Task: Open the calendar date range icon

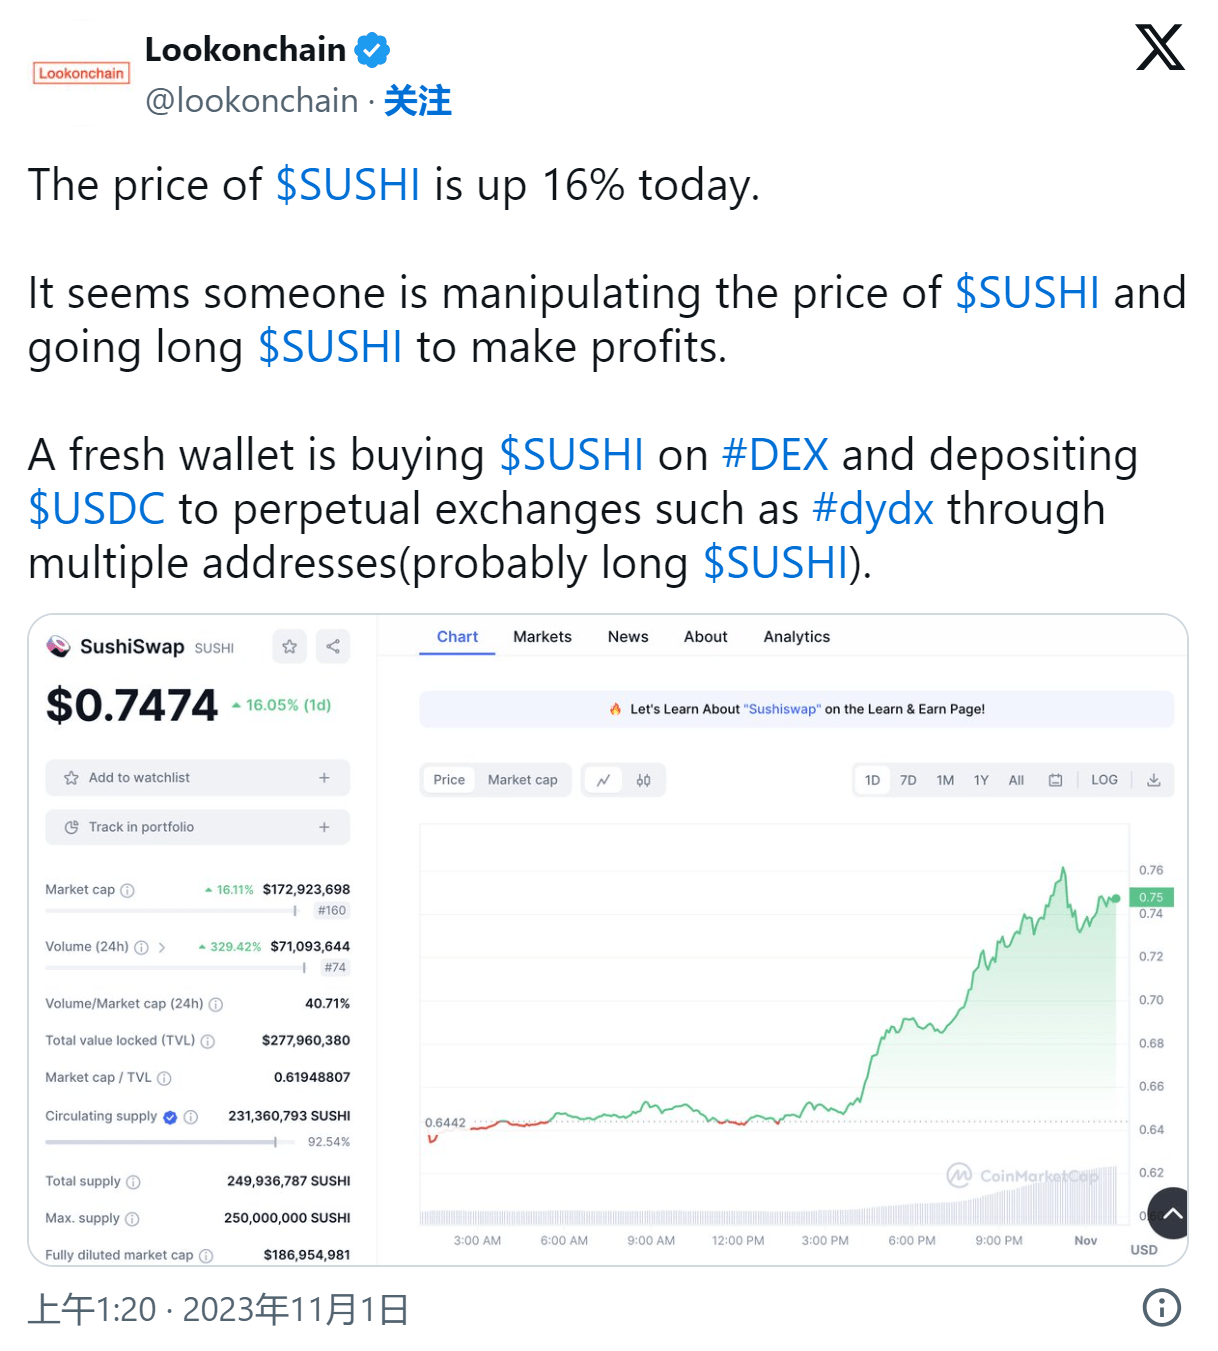Action: (1055, 780)
